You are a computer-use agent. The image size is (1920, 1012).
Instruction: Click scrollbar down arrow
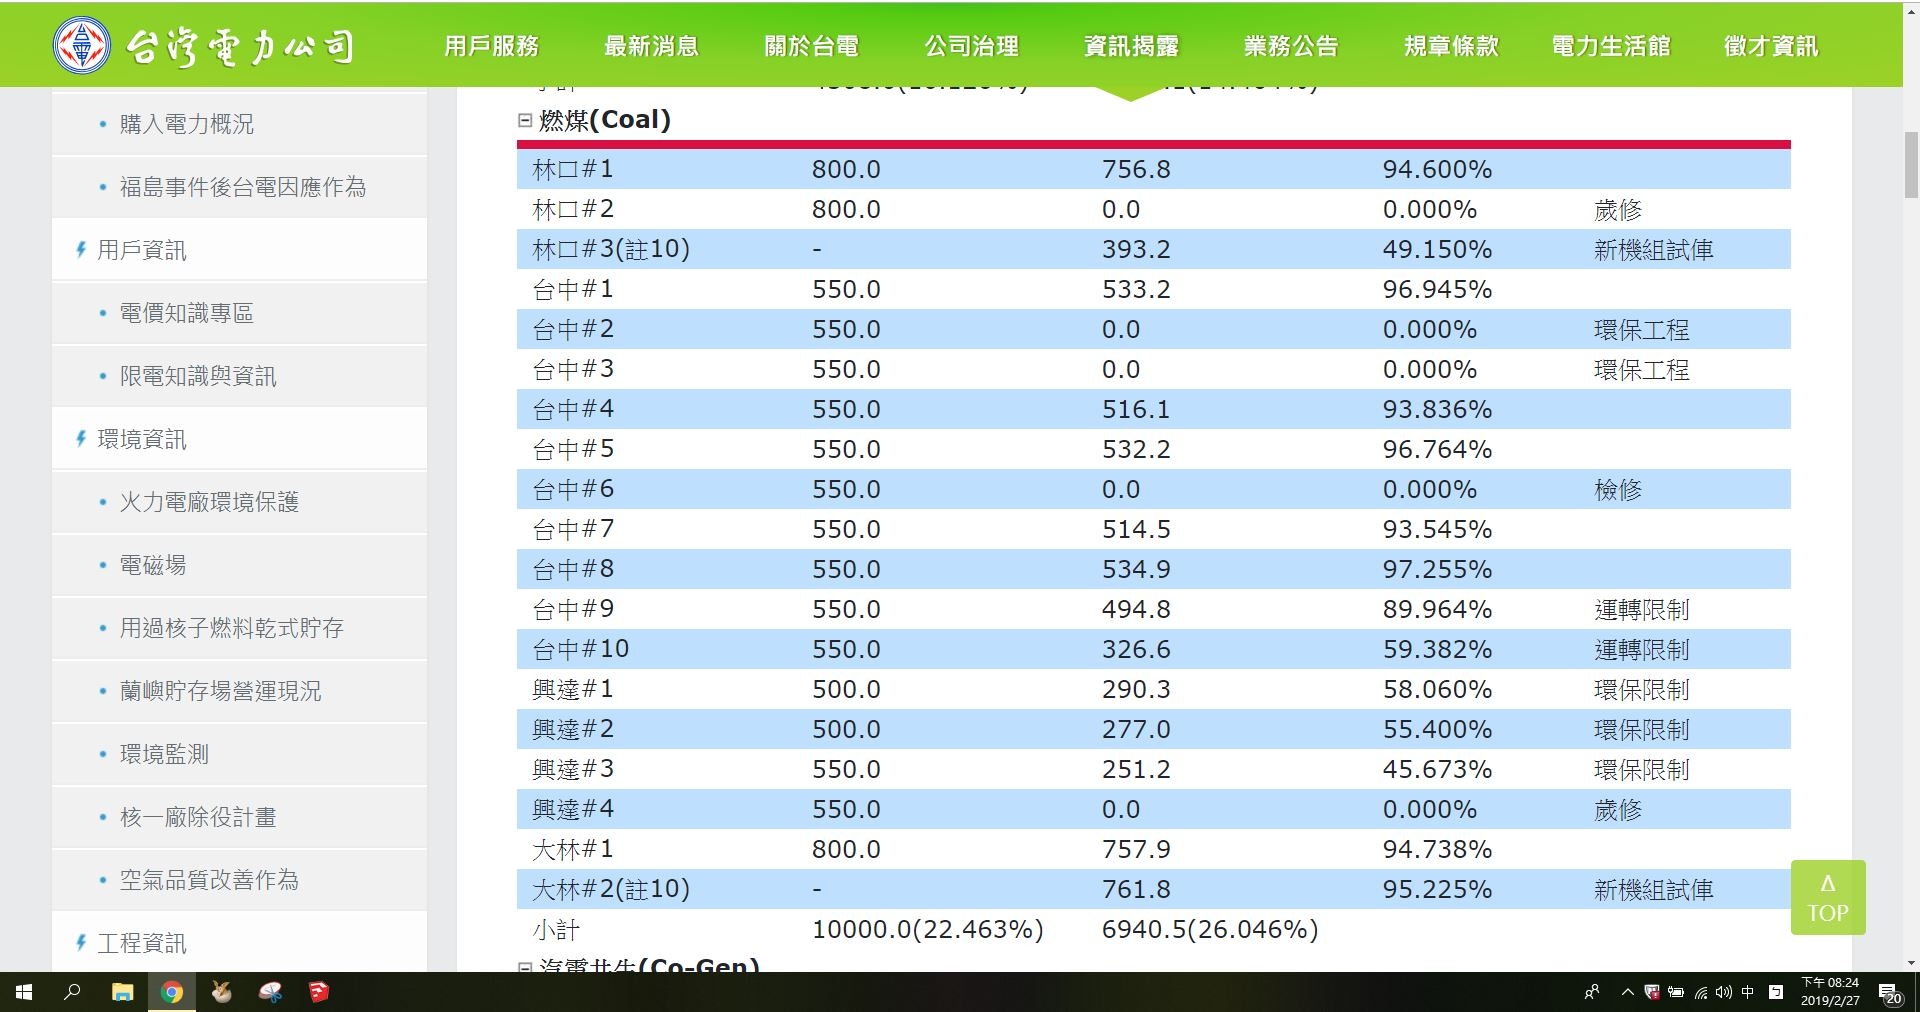pos(1911,963)
